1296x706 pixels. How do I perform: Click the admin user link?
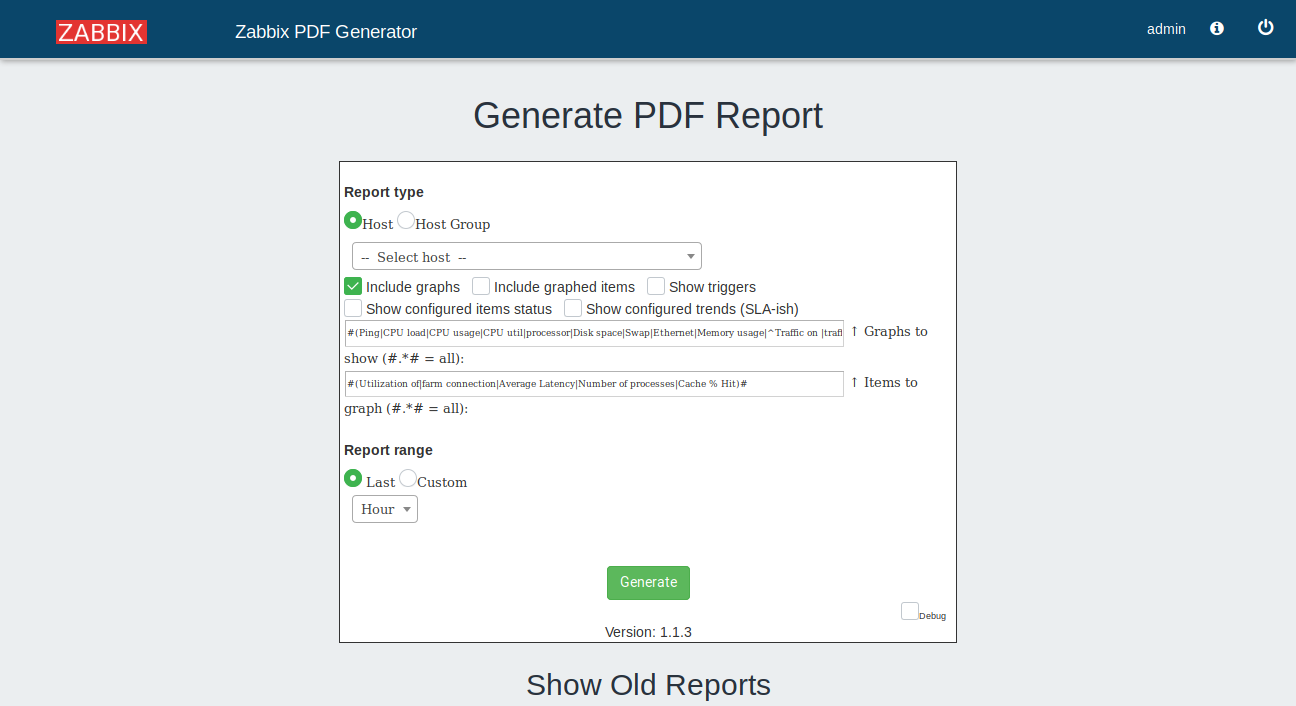tap(1166, 29)
